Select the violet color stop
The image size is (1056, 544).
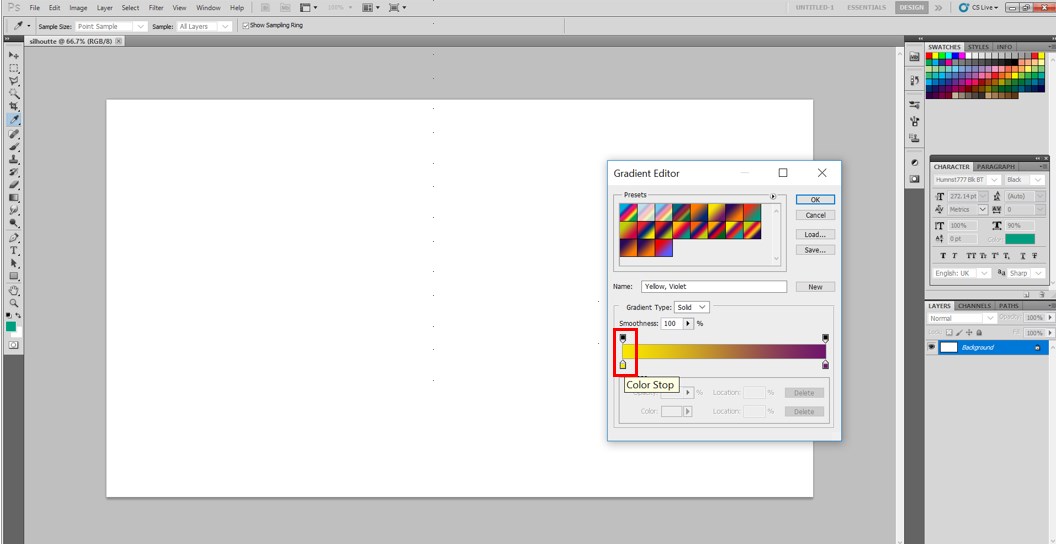click(826, 365)
